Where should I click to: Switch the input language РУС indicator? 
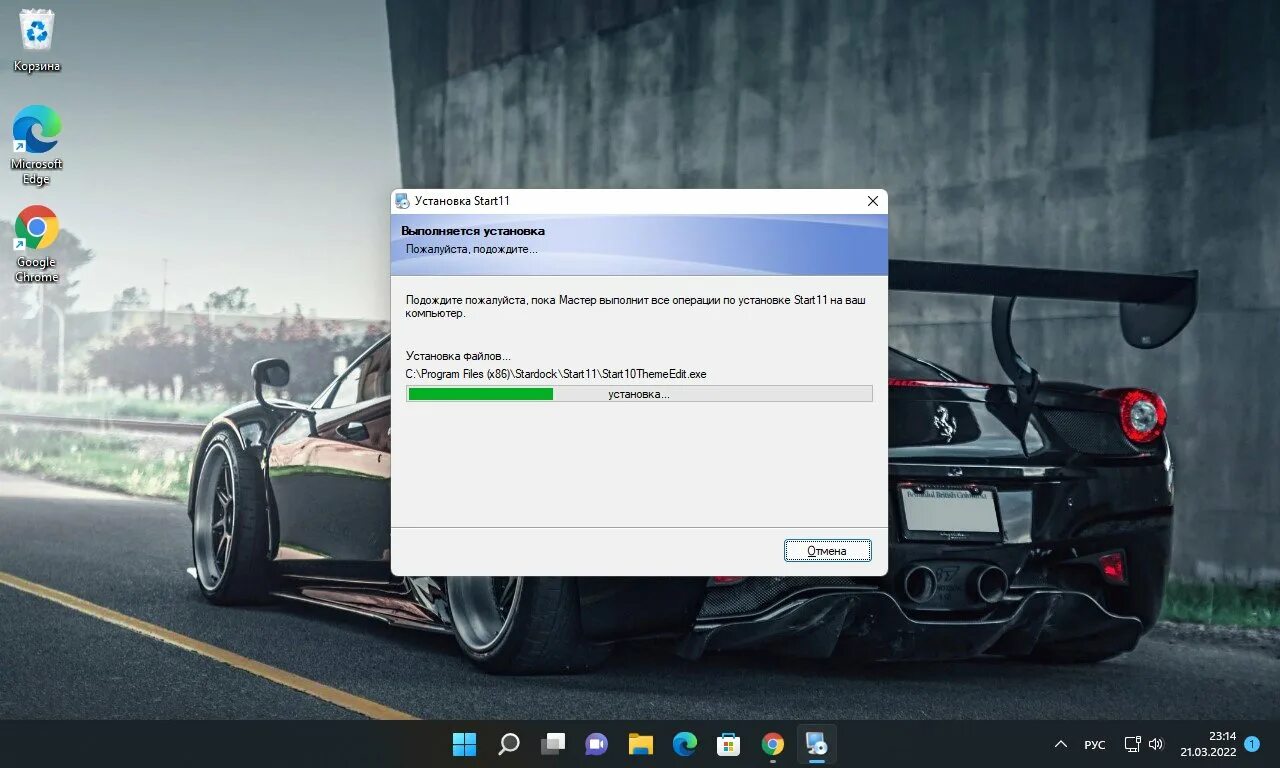click(x=1095, y=745)
